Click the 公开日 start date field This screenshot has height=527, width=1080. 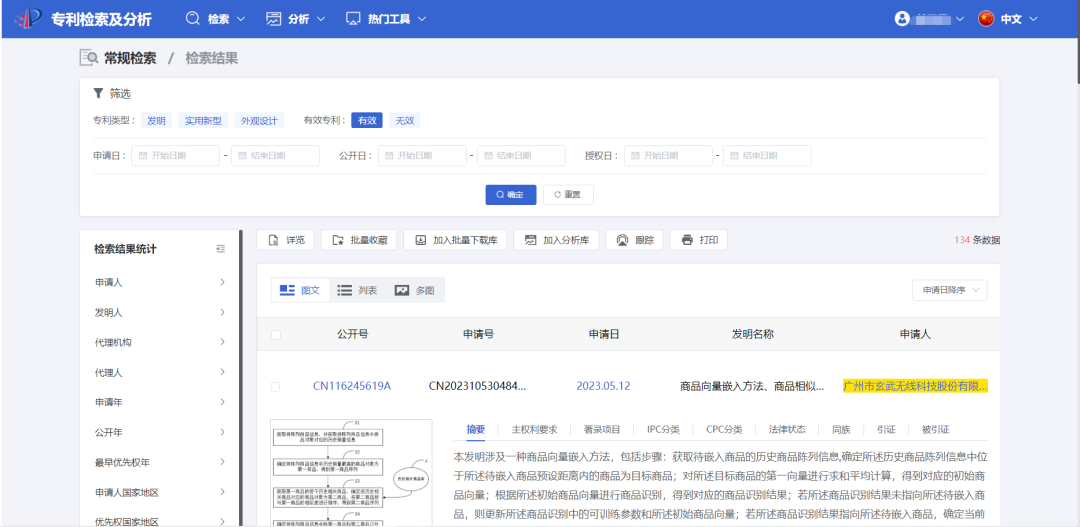(x=422, y=156)
